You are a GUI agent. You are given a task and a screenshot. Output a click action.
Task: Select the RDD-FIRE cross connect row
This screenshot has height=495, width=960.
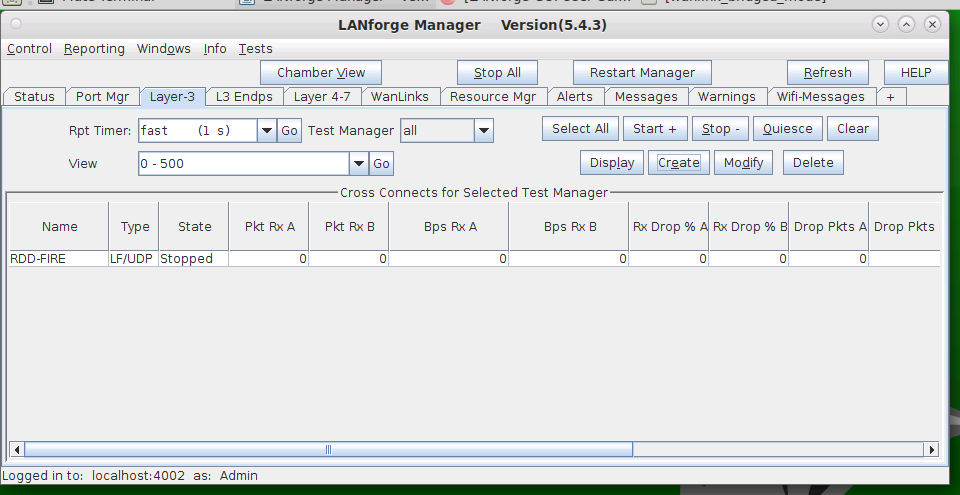tap(474, 259)
